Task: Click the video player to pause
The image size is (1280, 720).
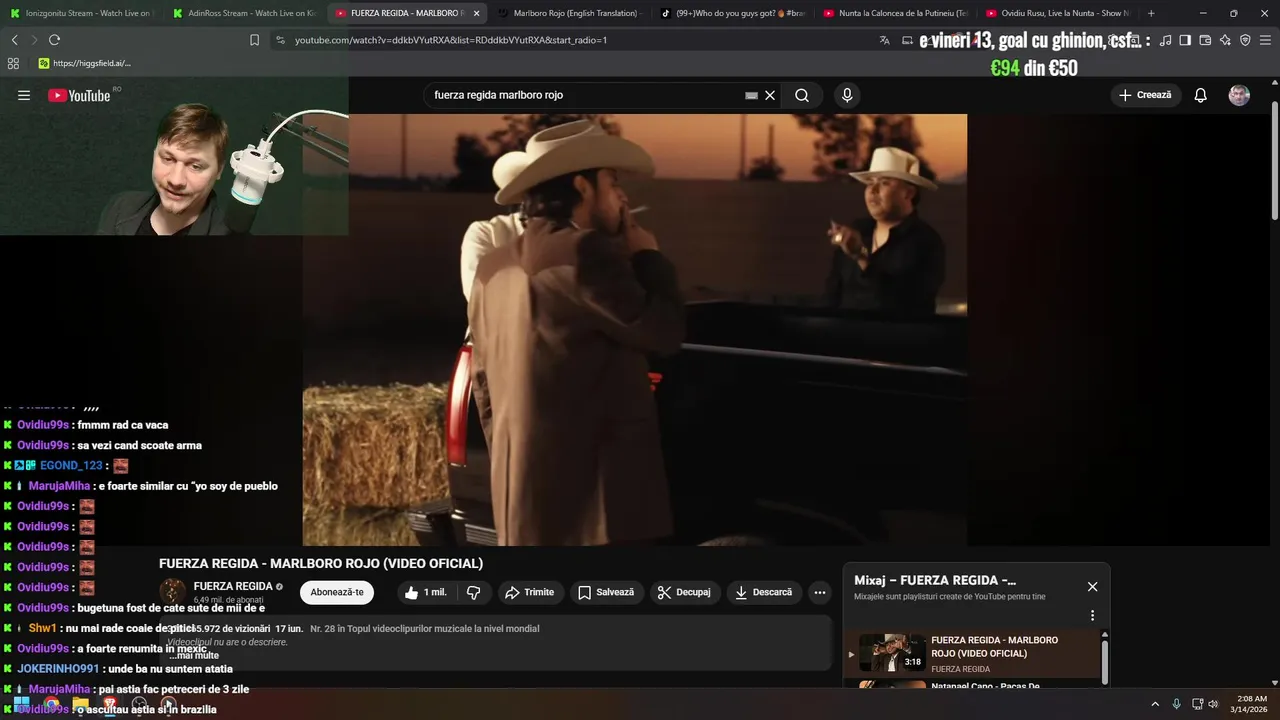Action: point(635,330)
